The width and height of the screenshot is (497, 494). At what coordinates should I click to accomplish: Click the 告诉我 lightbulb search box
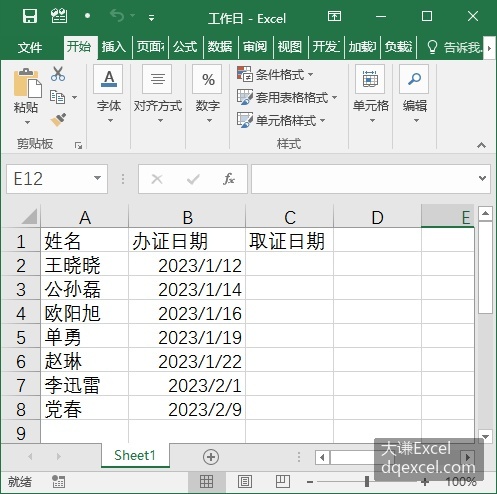[454, 47]
